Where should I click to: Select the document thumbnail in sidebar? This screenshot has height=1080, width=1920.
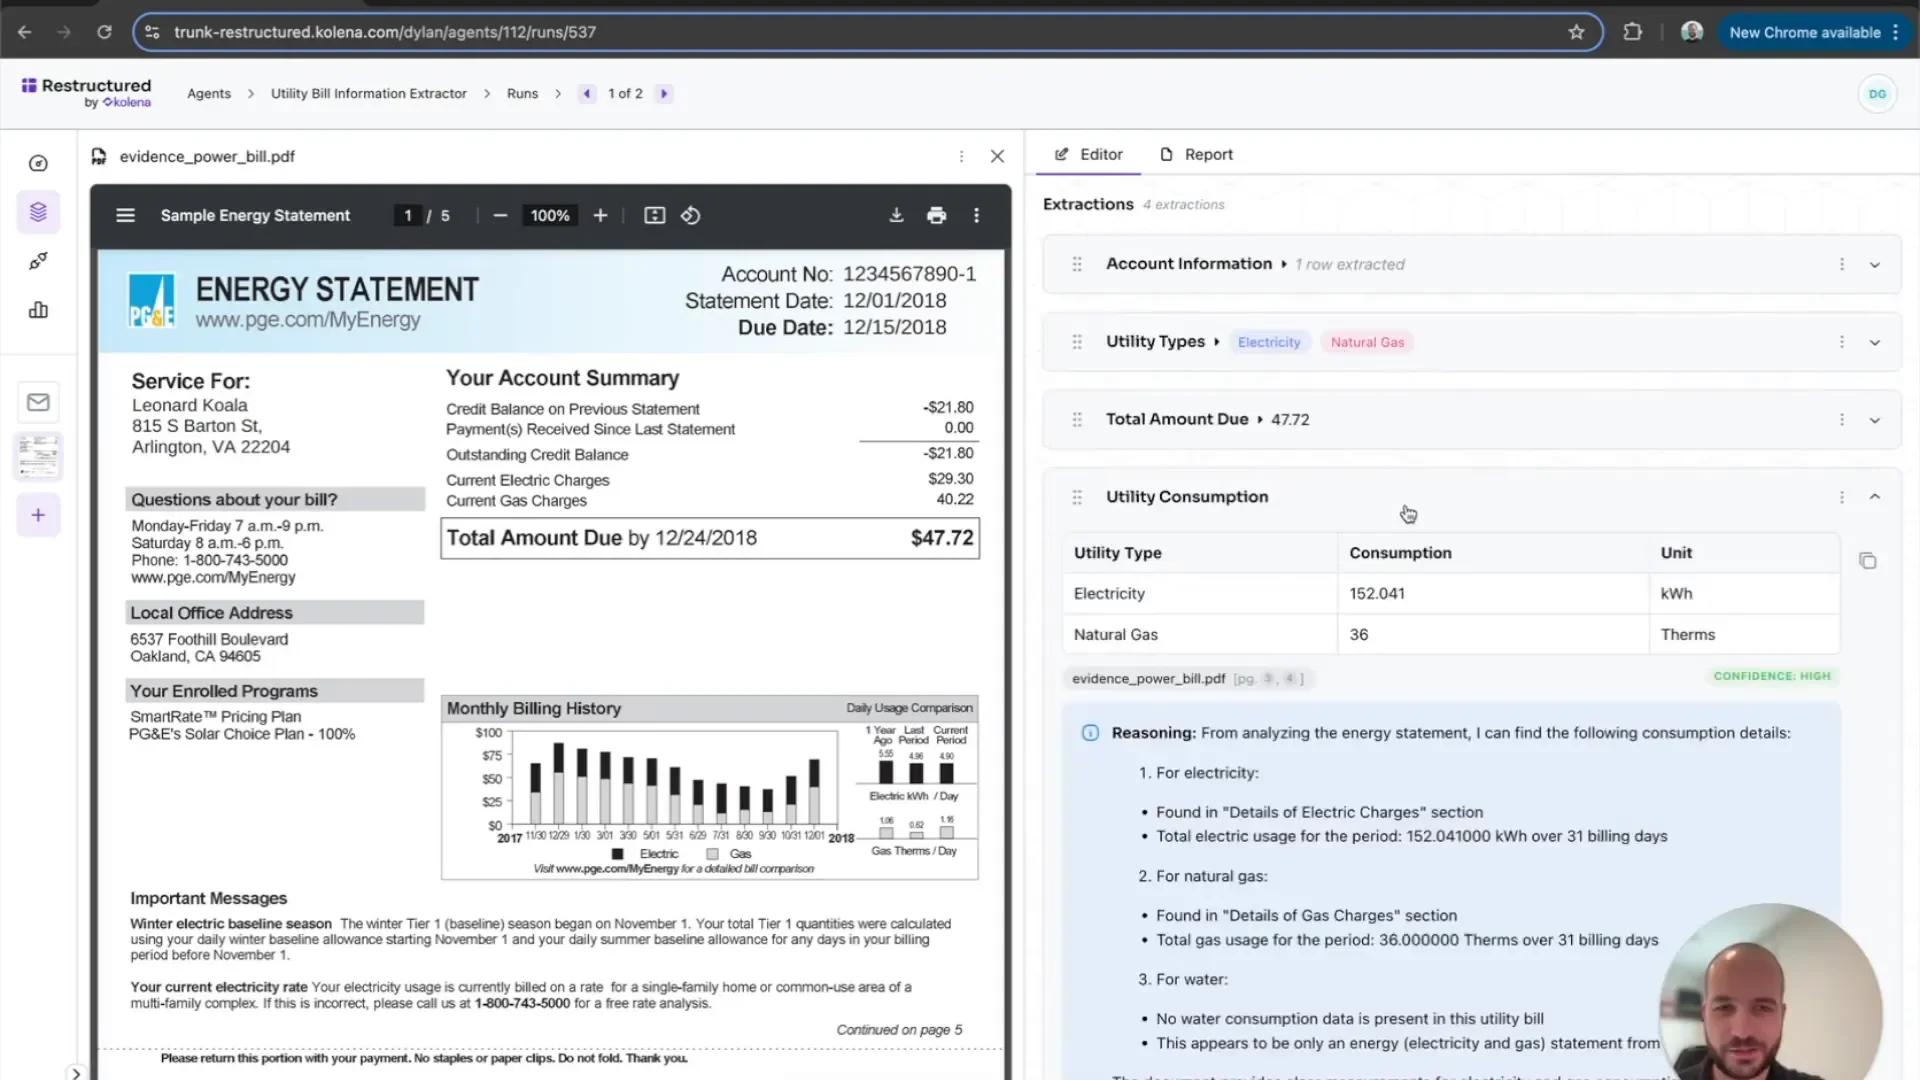(38, 457)
